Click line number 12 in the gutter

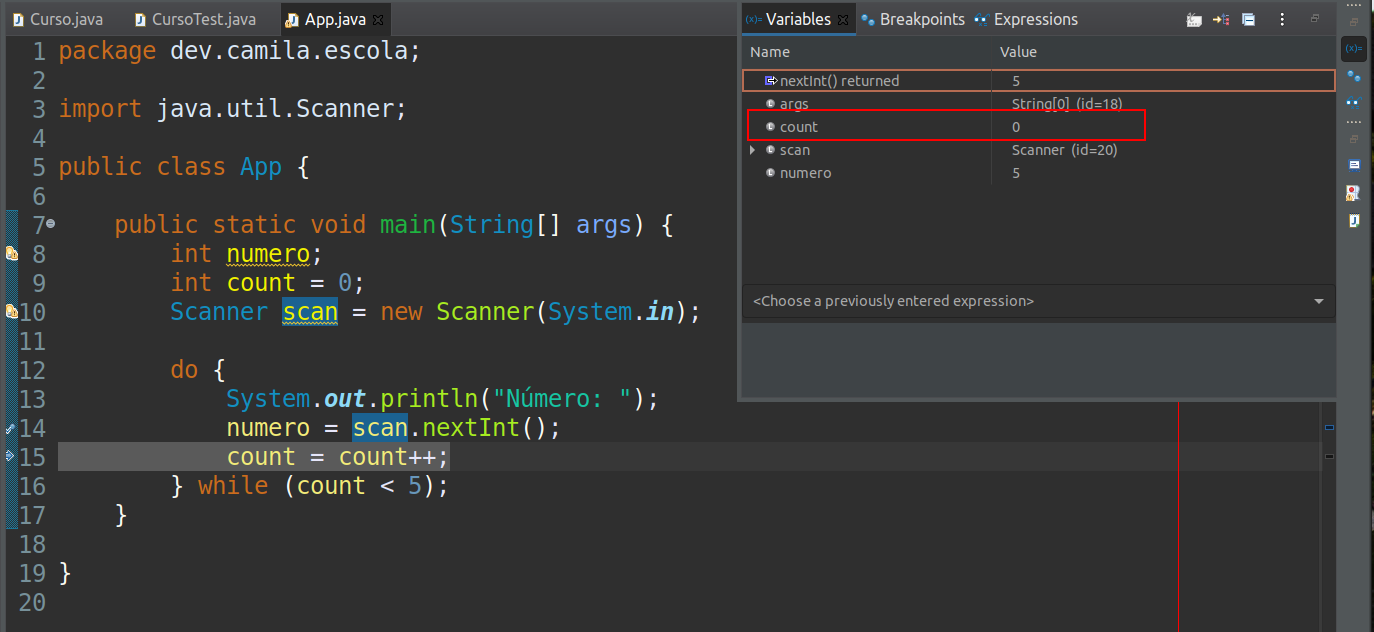point(33,370)
